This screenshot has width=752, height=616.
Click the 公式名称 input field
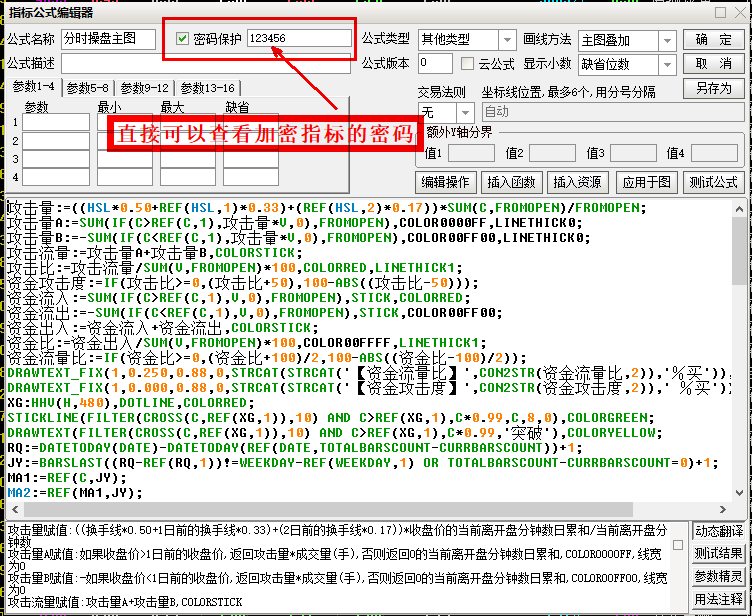108,39
